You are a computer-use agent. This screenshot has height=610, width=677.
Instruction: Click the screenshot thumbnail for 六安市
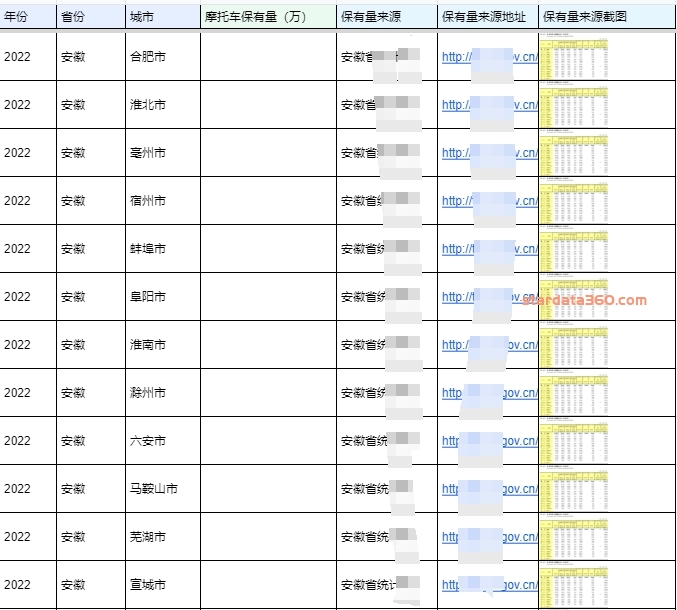coord(574,440)
